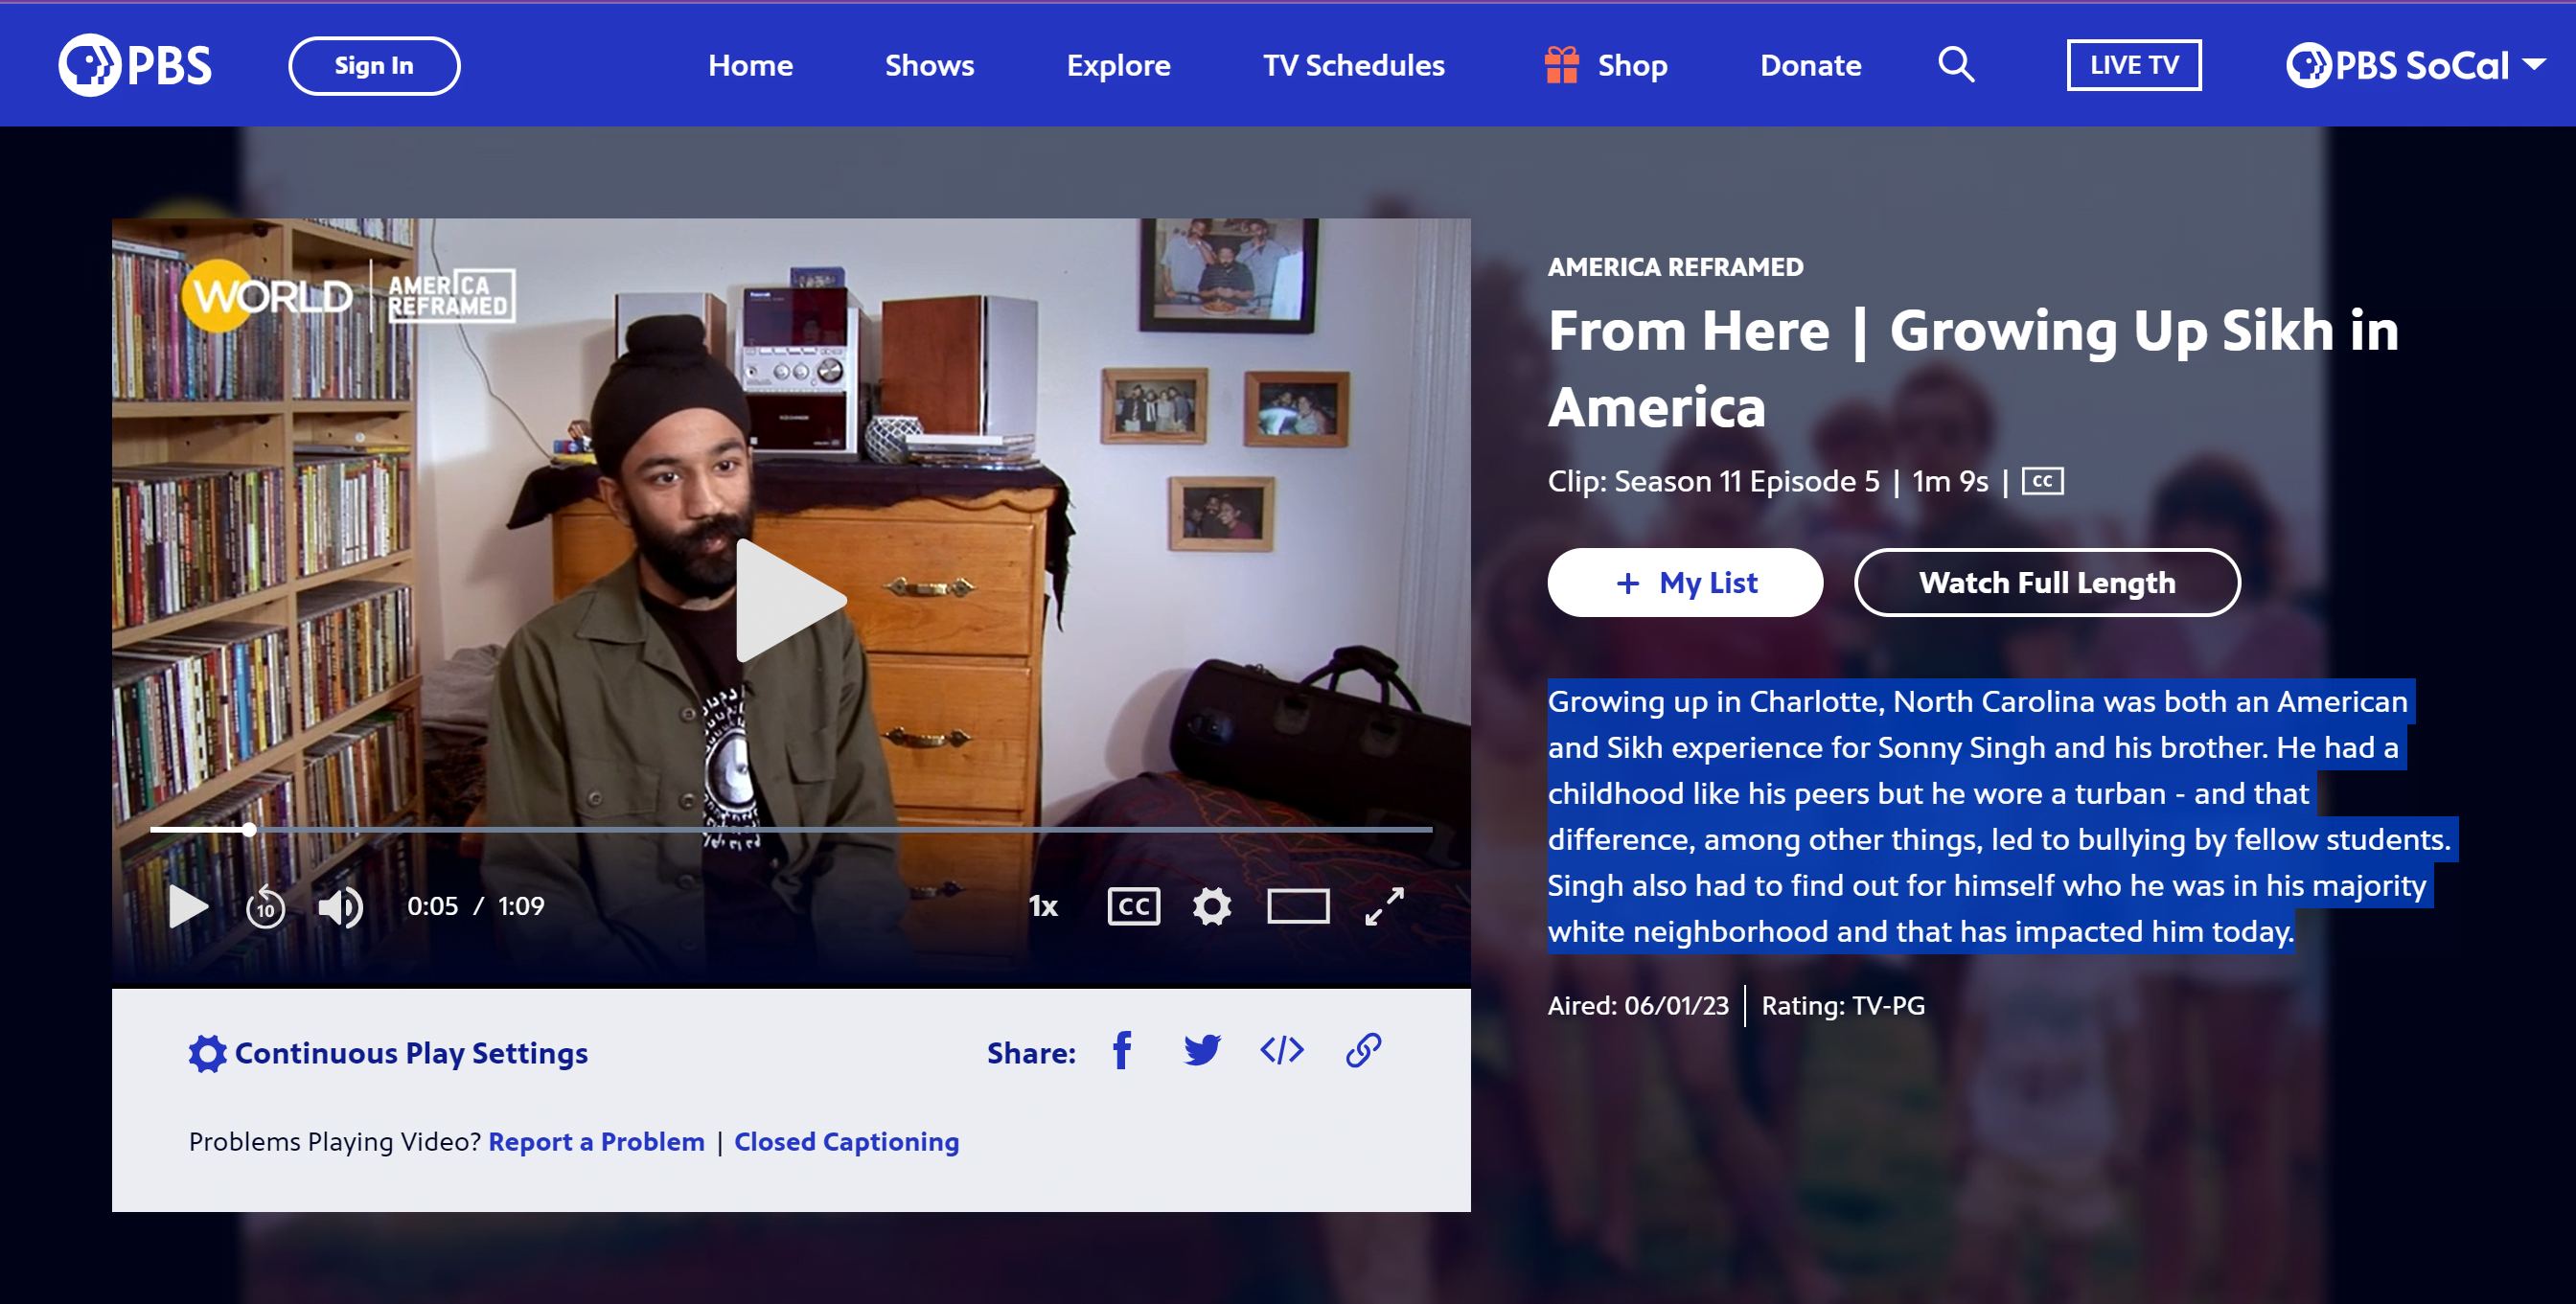Open player settings gear icon
Image resolution: width=2576 pixels, height=1304 pixels.
click(x=1211, y=906)
